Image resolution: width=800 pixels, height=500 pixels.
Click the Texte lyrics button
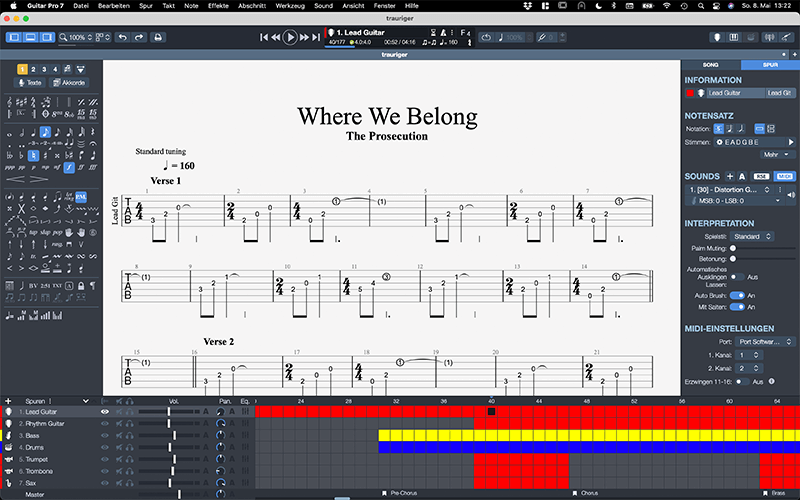point(30,83)
